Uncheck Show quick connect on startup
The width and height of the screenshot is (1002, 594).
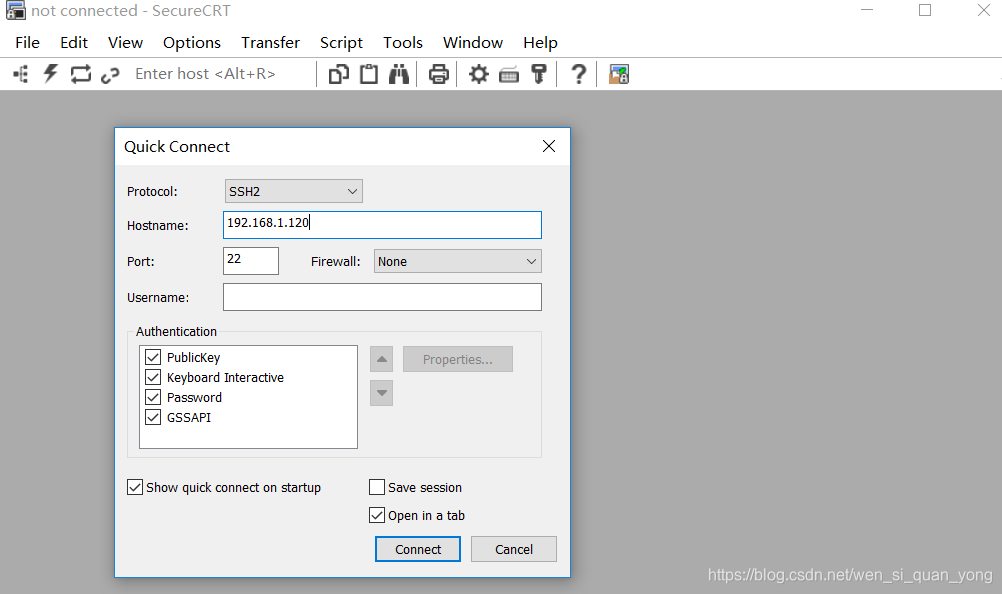click(x=135, y=487)
